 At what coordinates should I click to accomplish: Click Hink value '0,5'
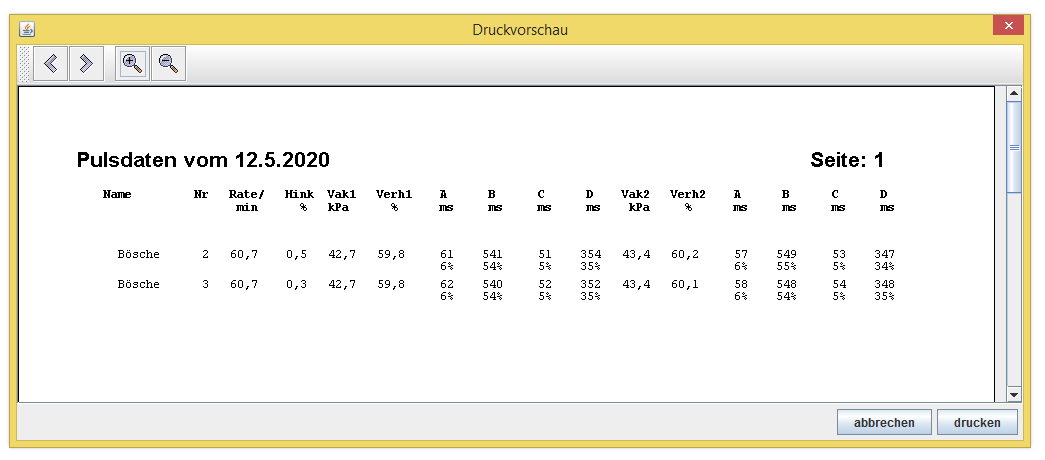(x=297, y=255)
